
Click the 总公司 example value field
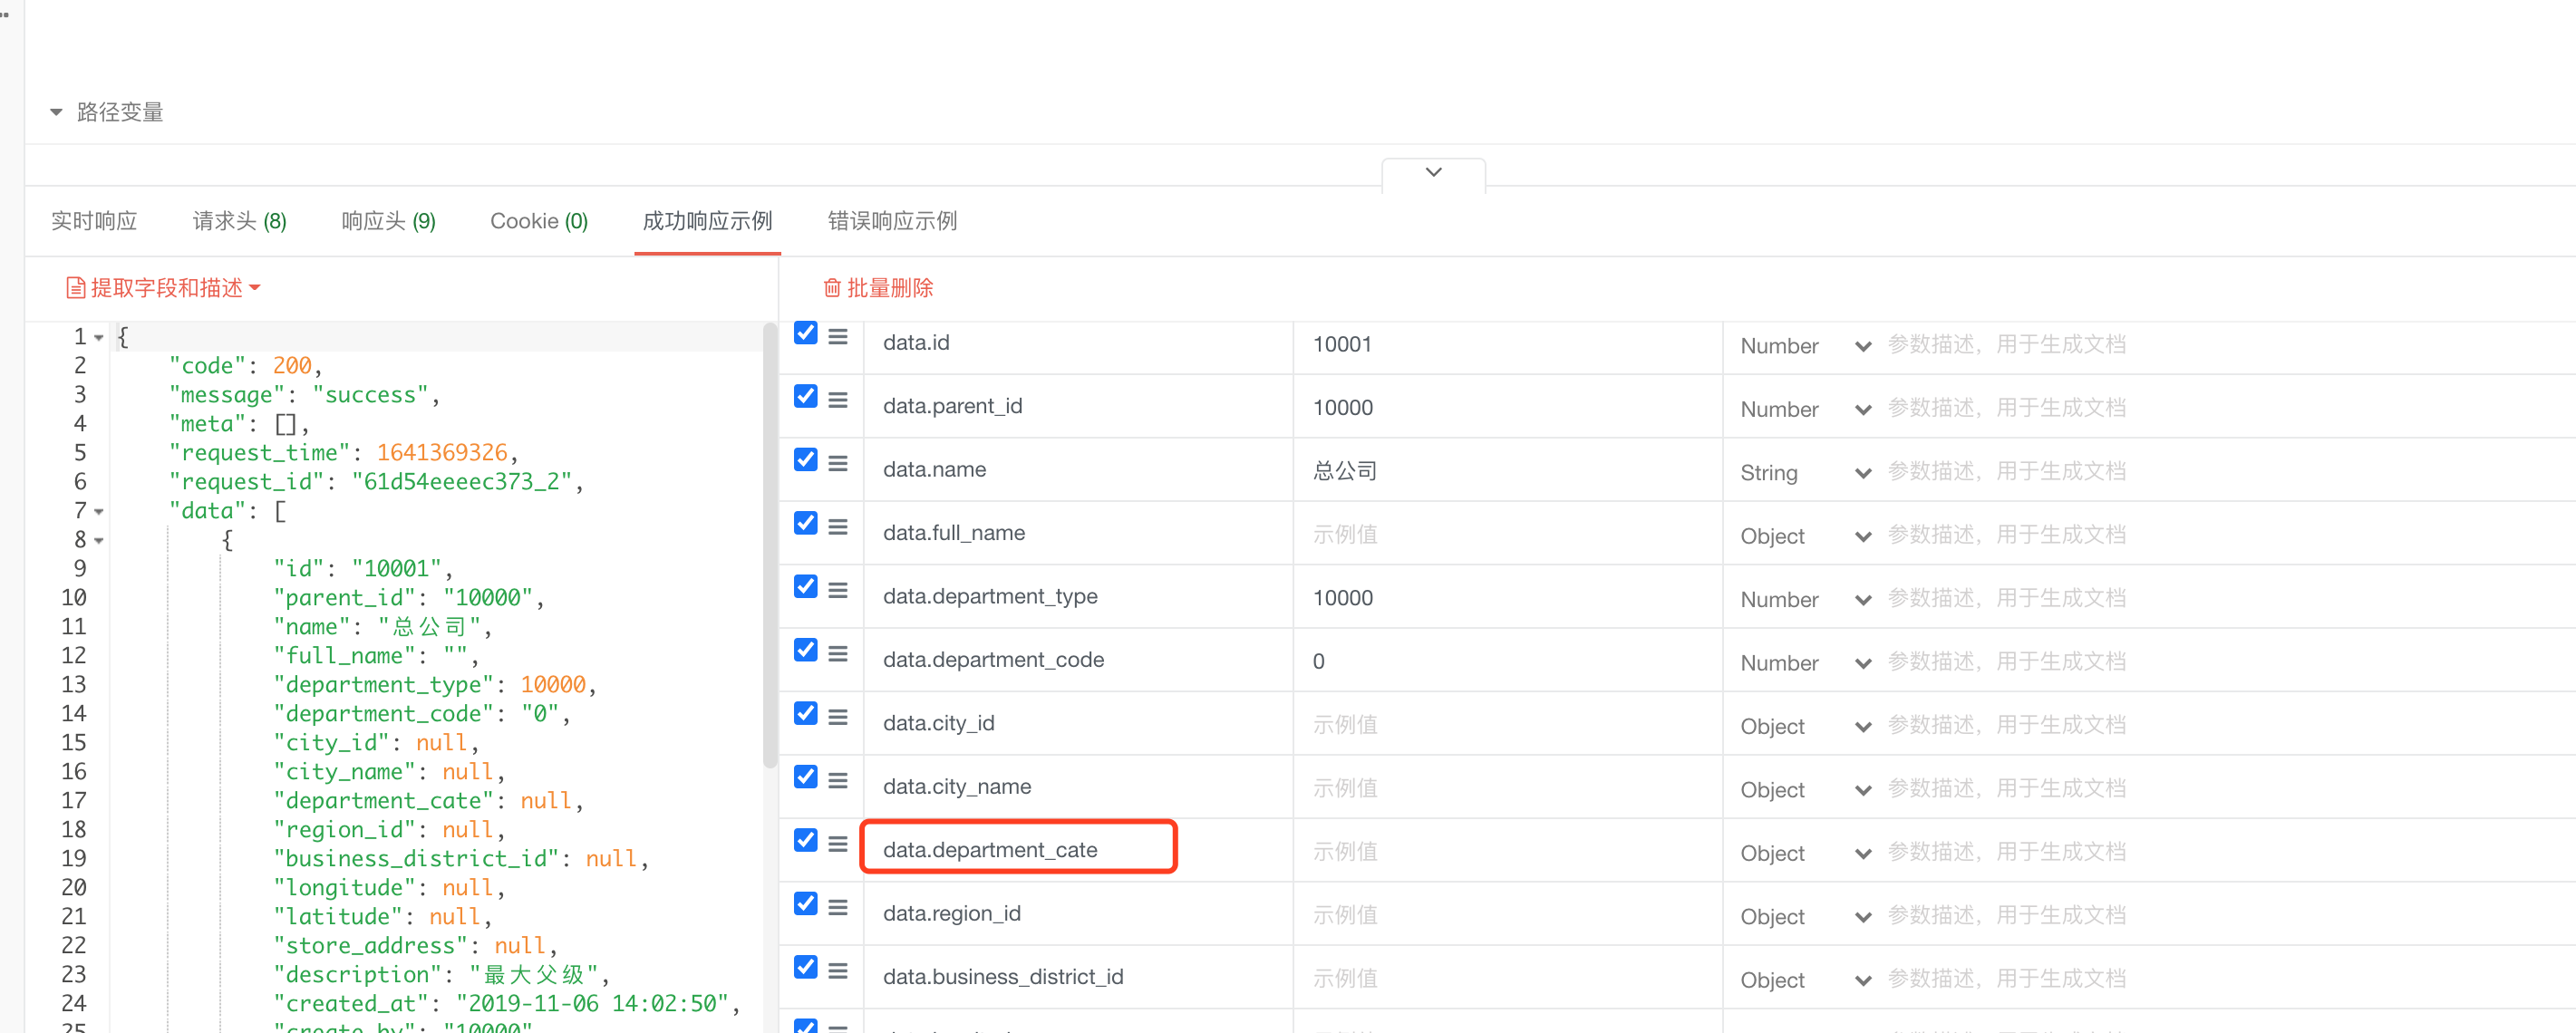pos(1507,471)
